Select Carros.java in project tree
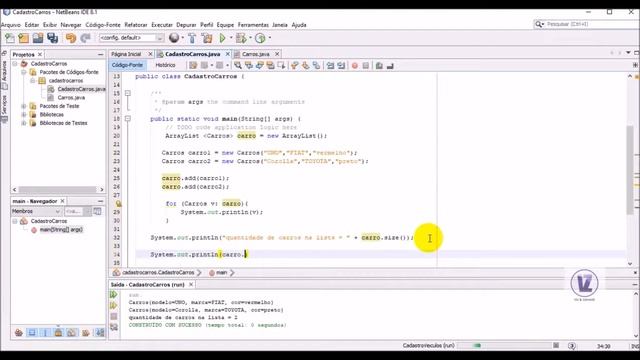 point(71,98)
